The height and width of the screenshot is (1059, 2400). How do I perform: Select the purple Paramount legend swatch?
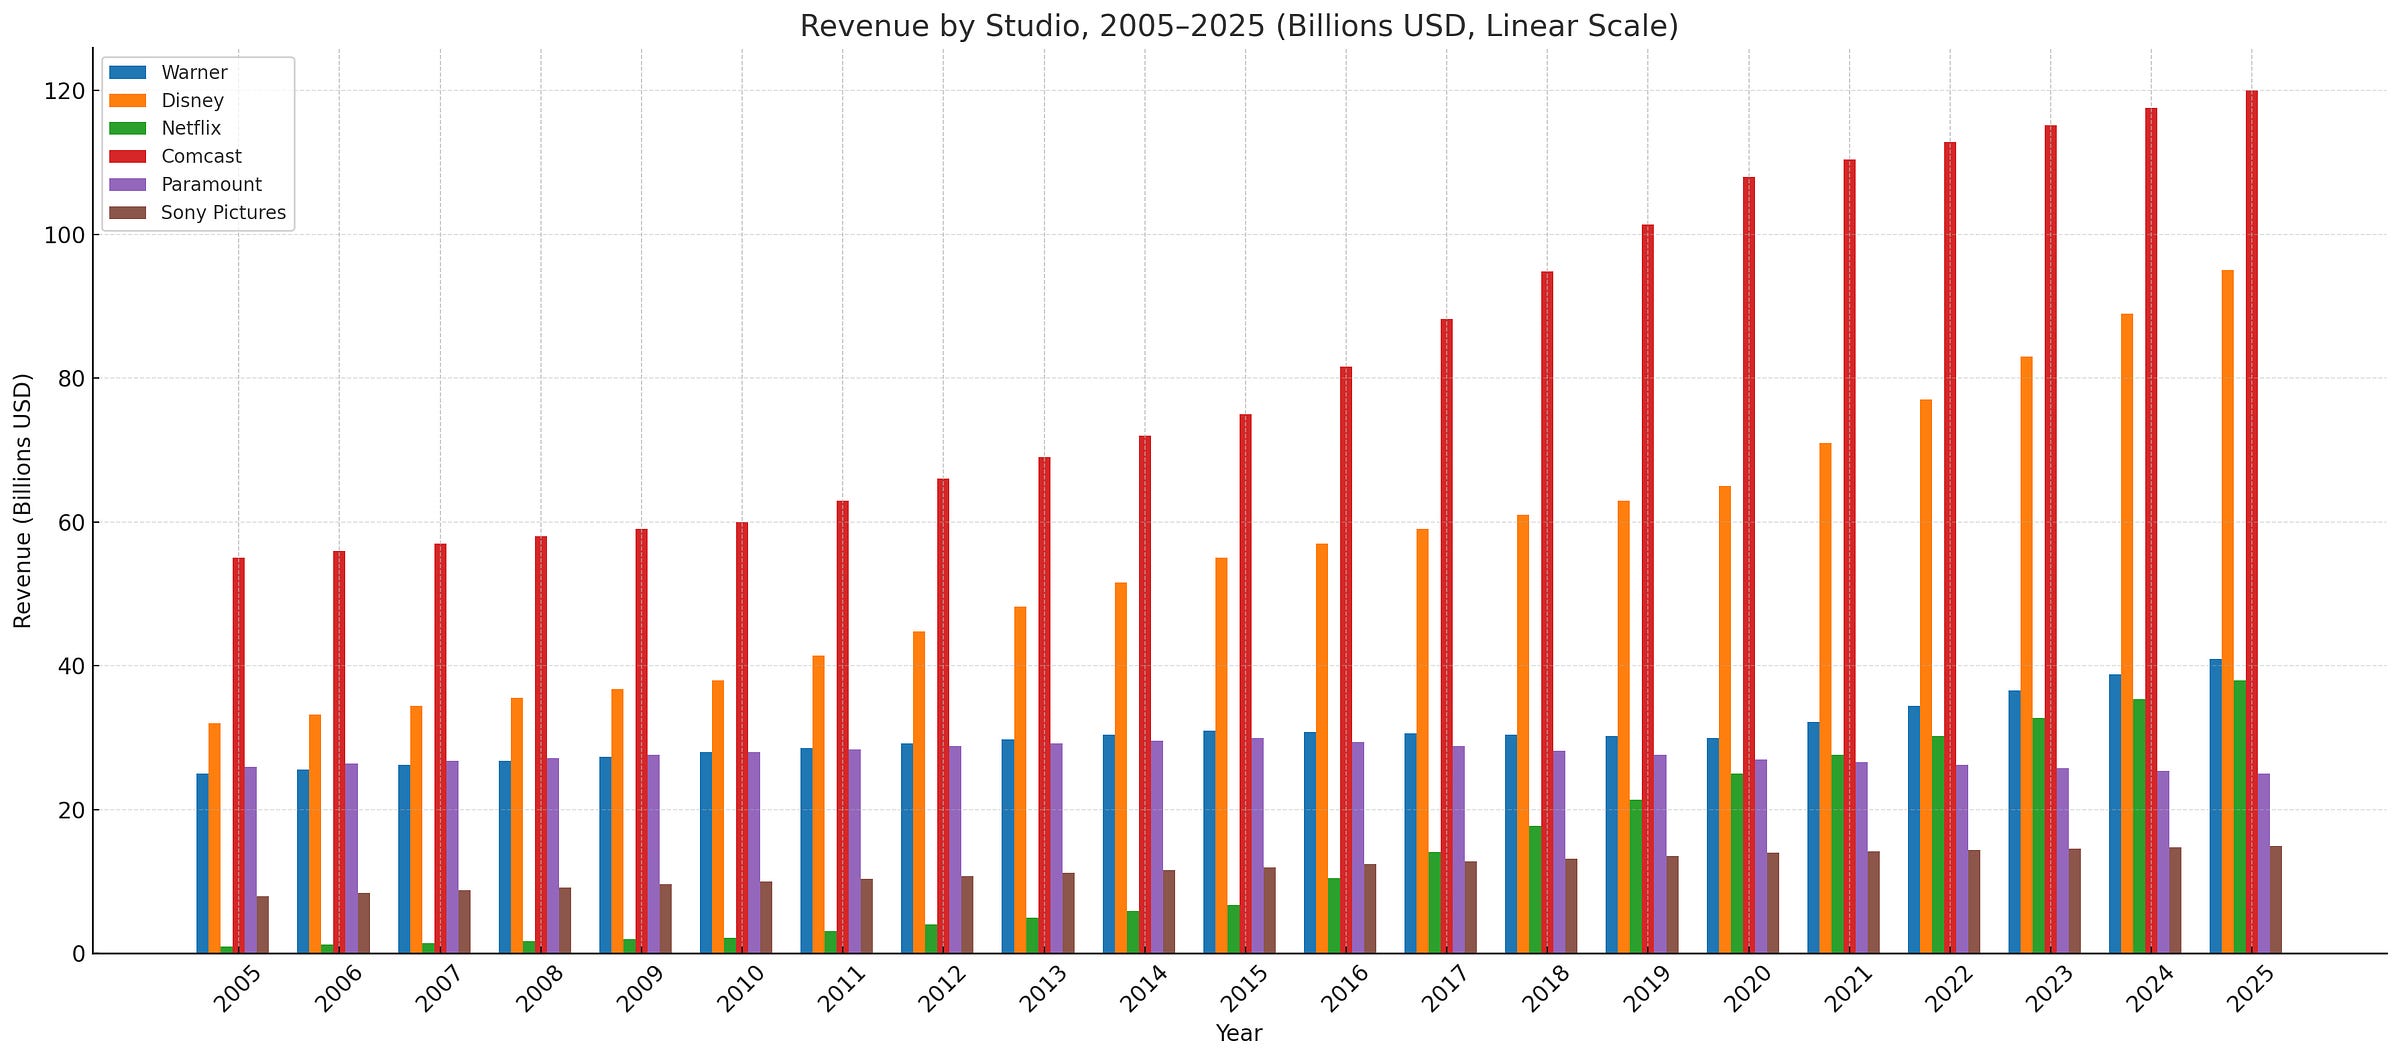128,185
